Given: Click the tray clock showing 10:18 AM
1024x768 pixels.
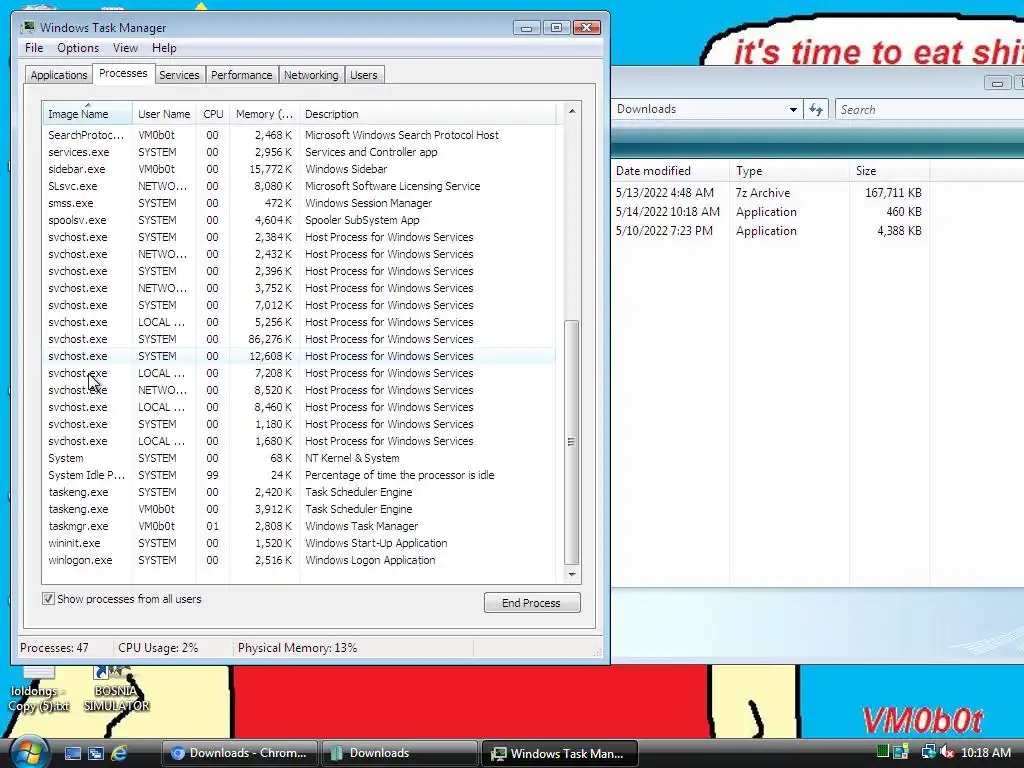Looking at the screenshot, I should 985,752.
